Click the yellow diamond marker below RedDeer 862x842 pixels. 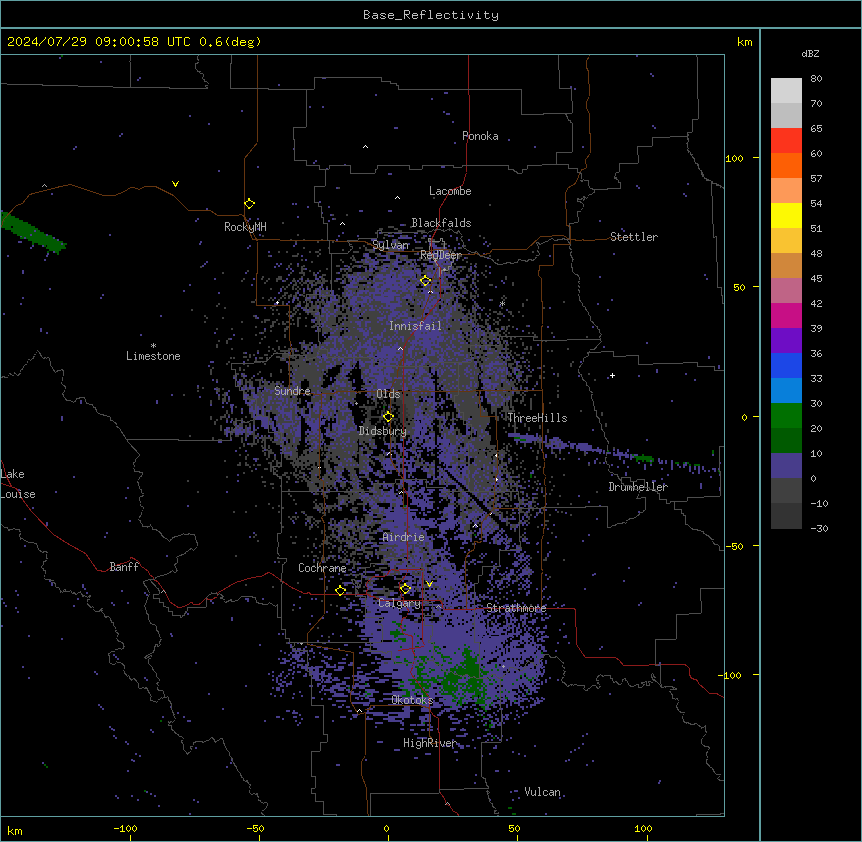[426, 281]
